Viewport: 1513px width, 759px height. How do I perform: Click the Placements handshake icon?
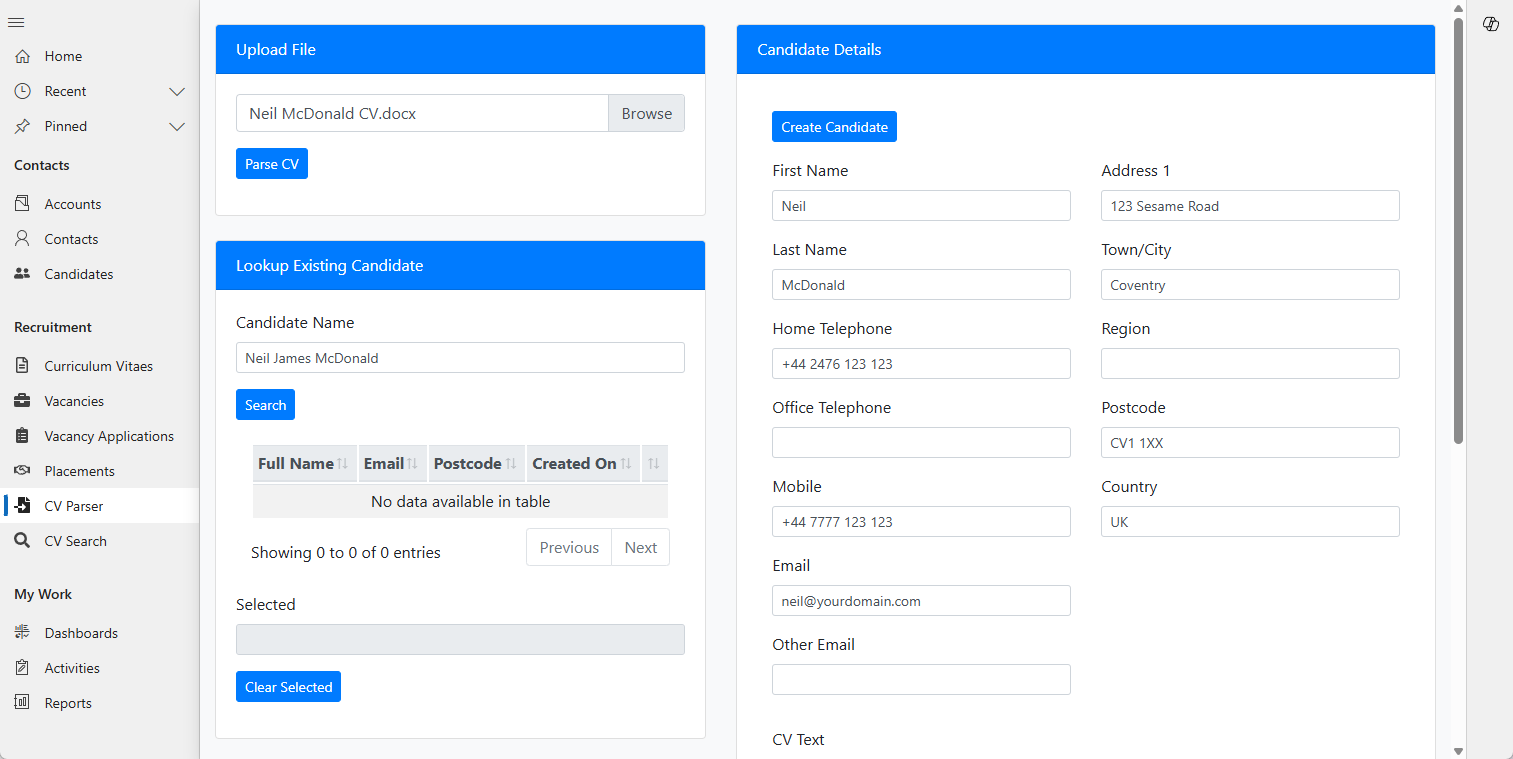22,471
